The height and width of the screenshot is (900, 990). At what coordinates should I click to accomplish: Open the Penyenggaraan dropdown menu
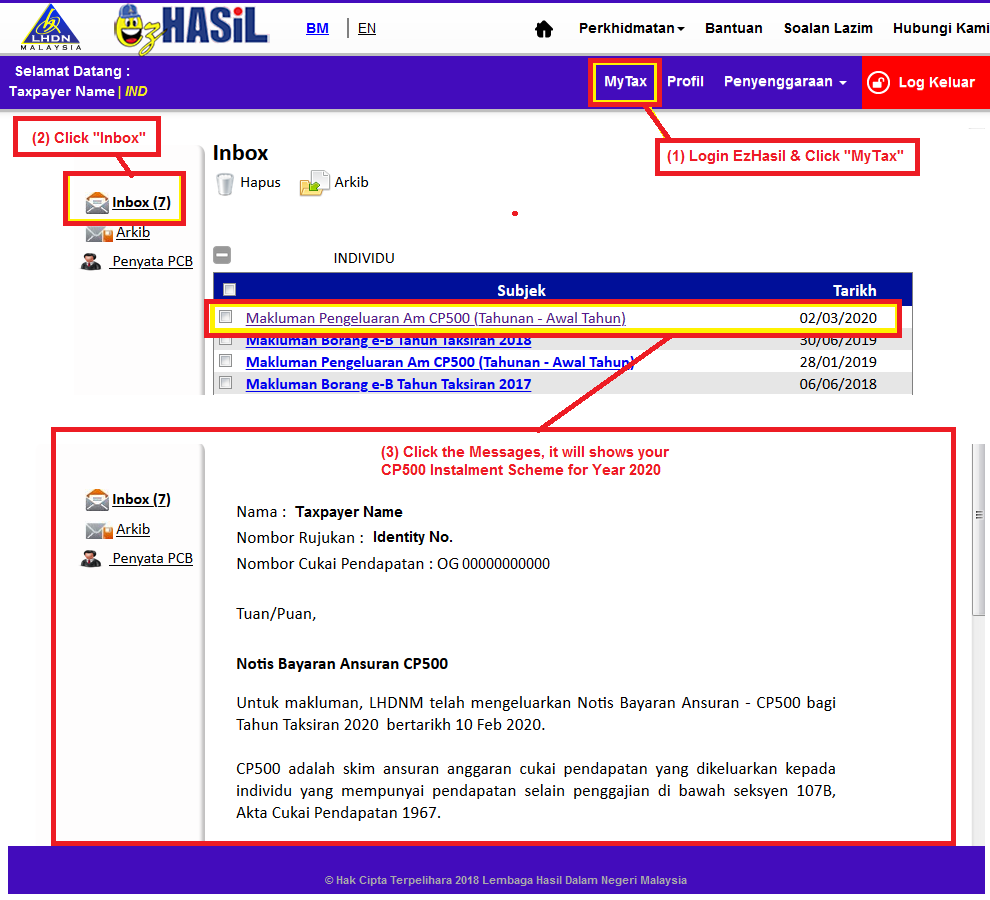(785, 81)
